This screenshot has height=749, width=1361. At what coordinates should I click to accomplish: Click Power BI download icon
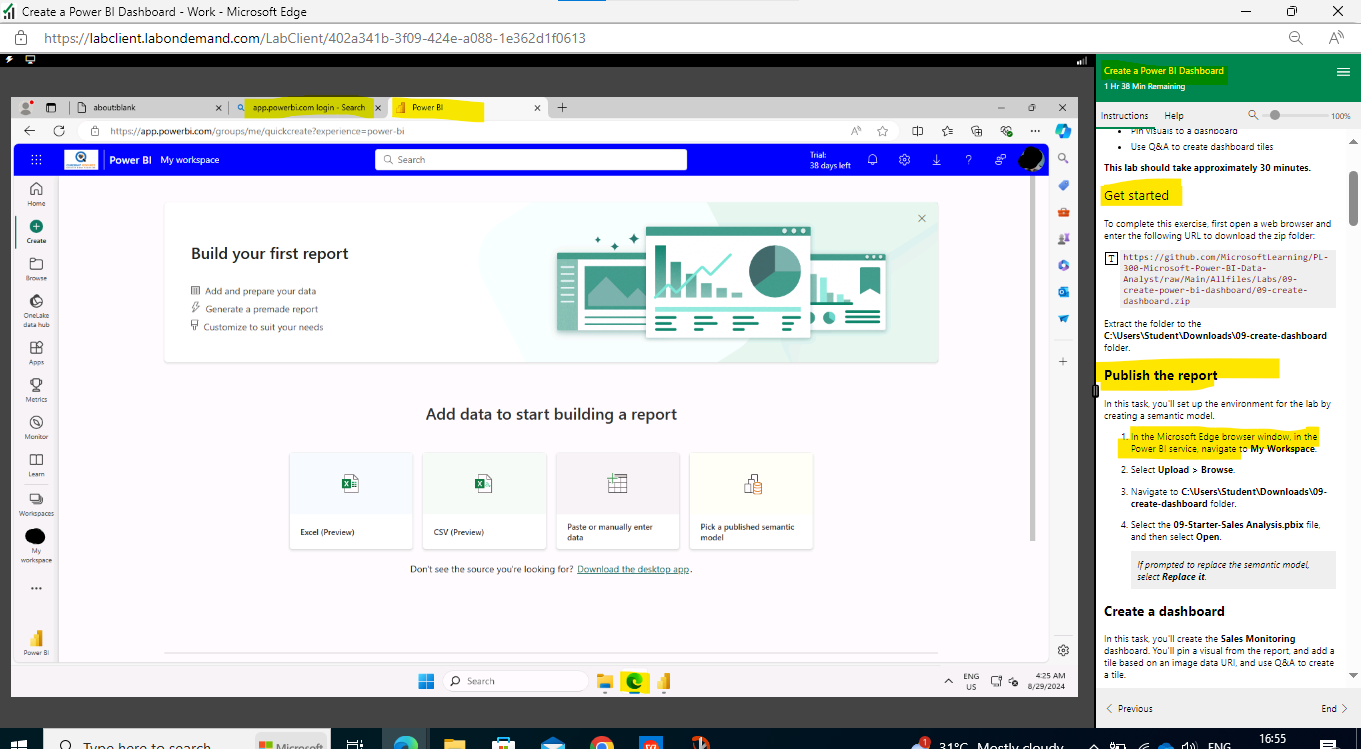pyautogui.click(x=936, y=160)
